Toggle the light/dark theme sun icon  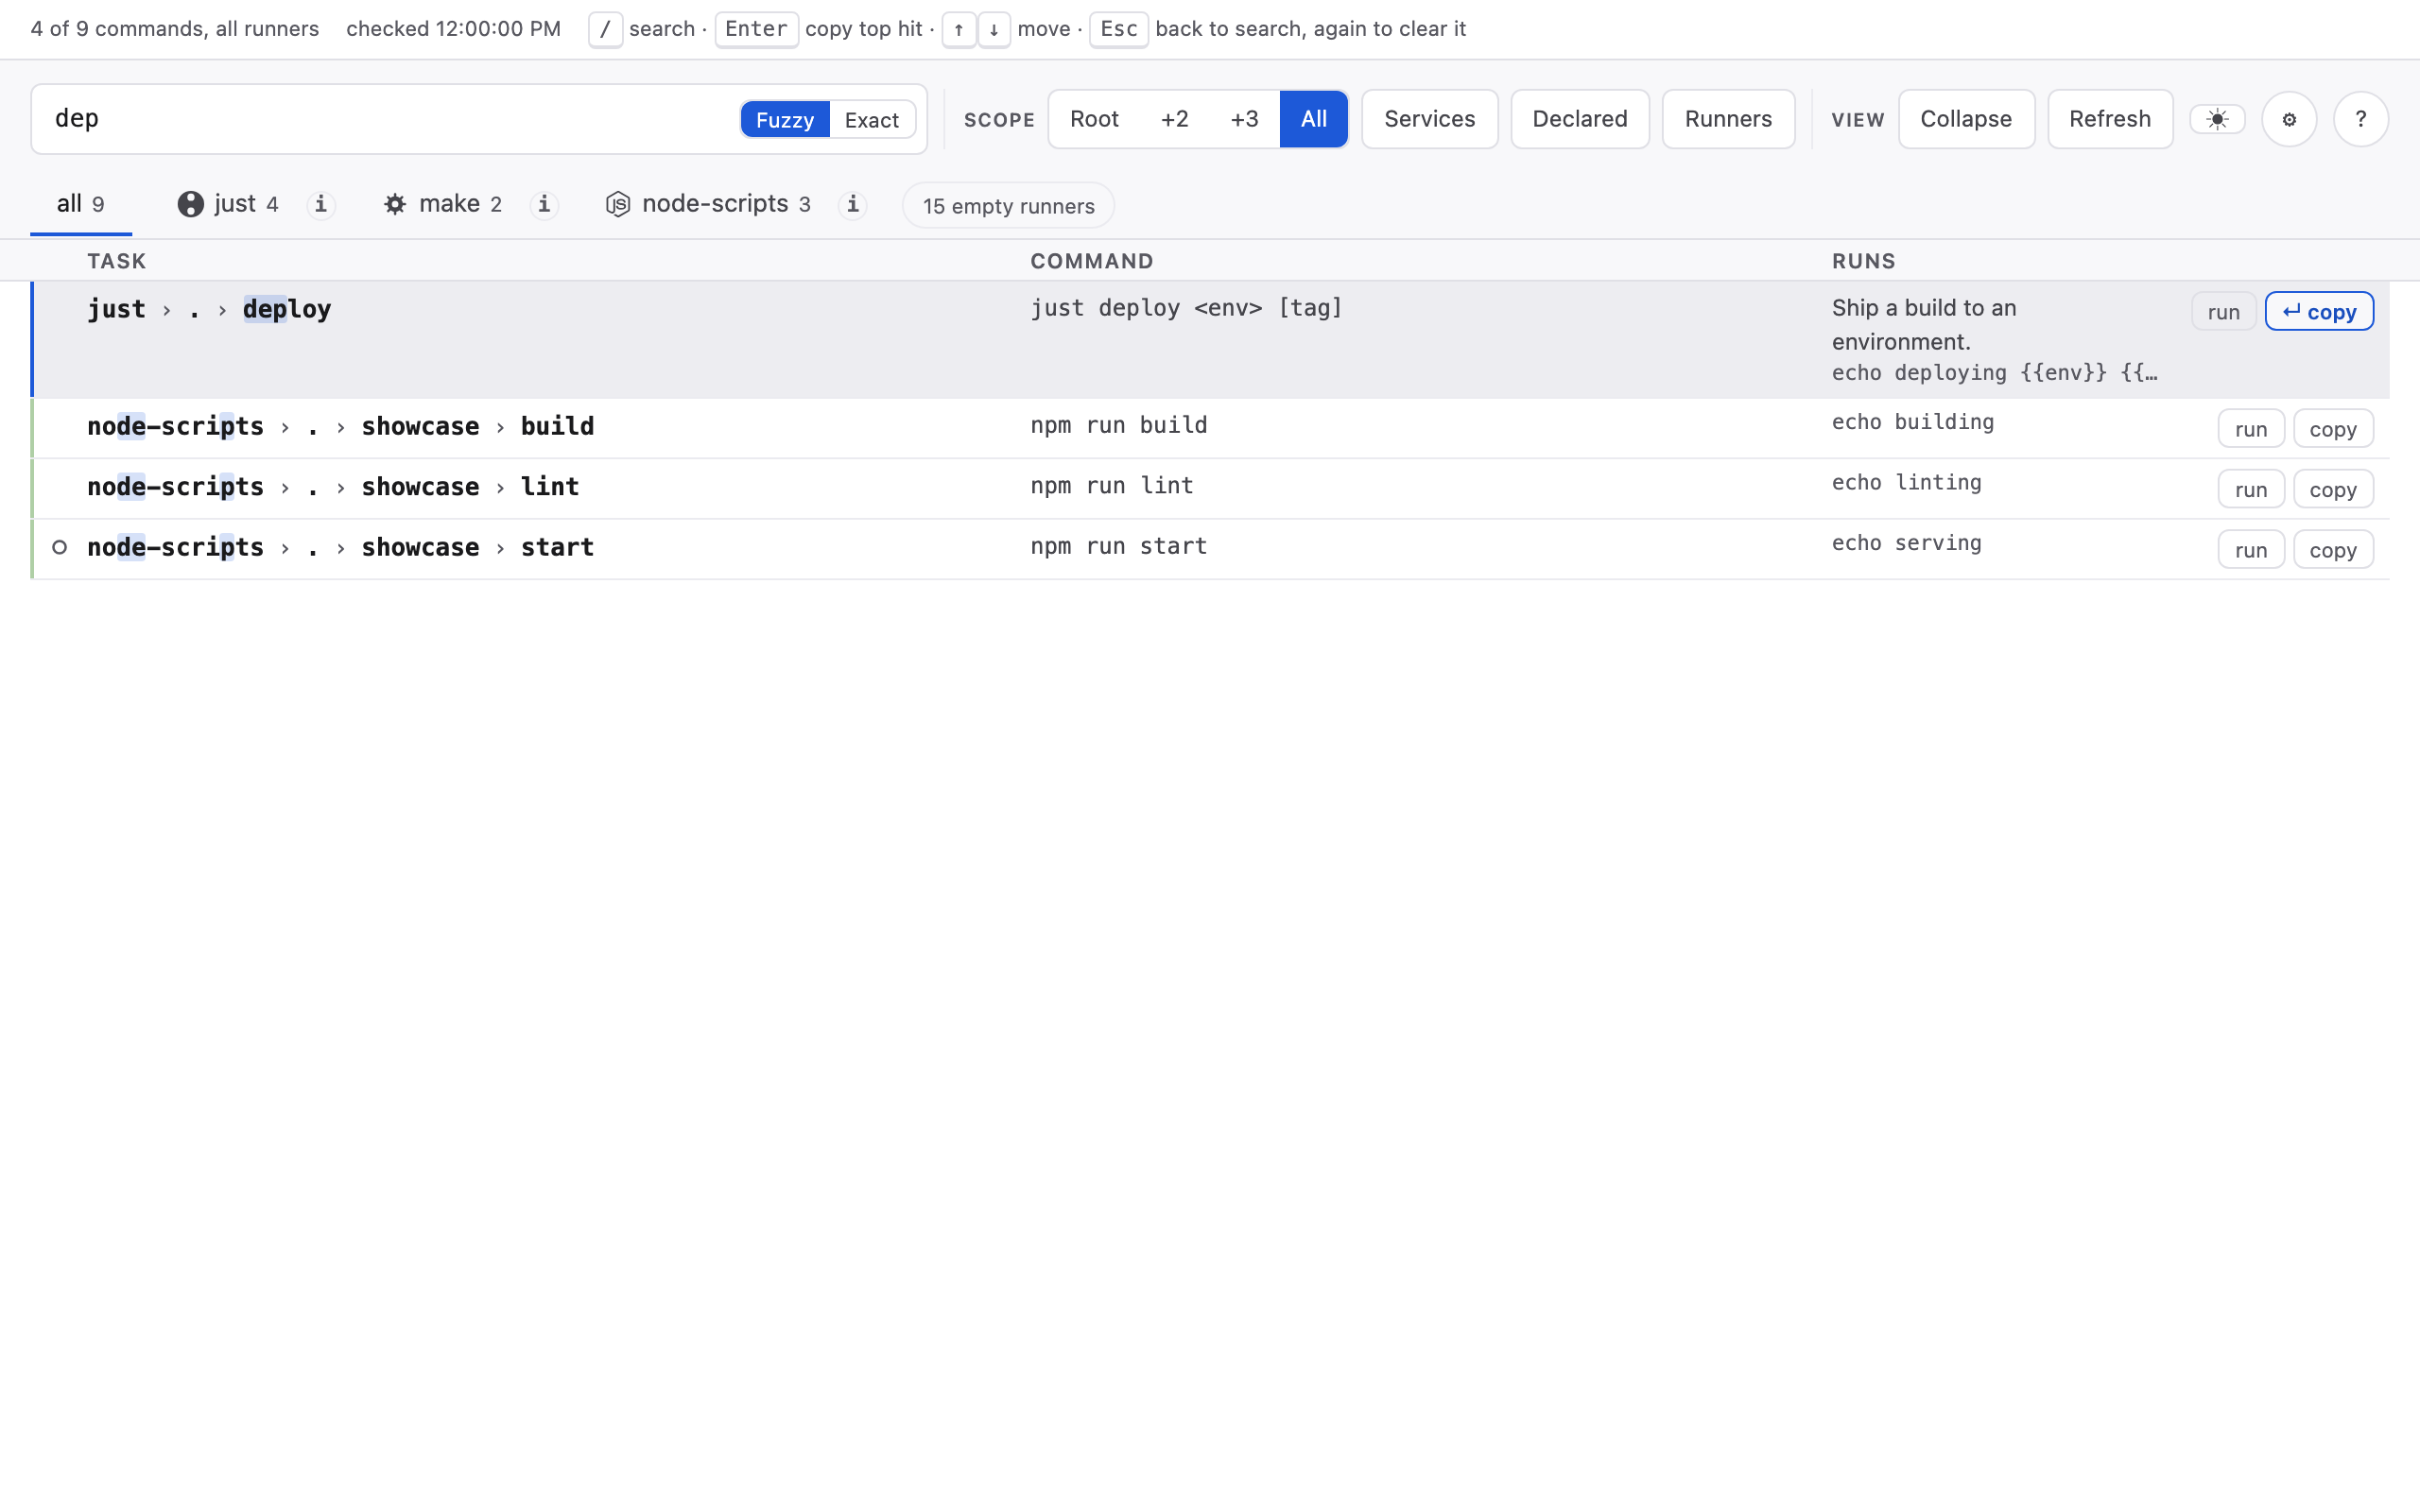(x=2217, y=119)
